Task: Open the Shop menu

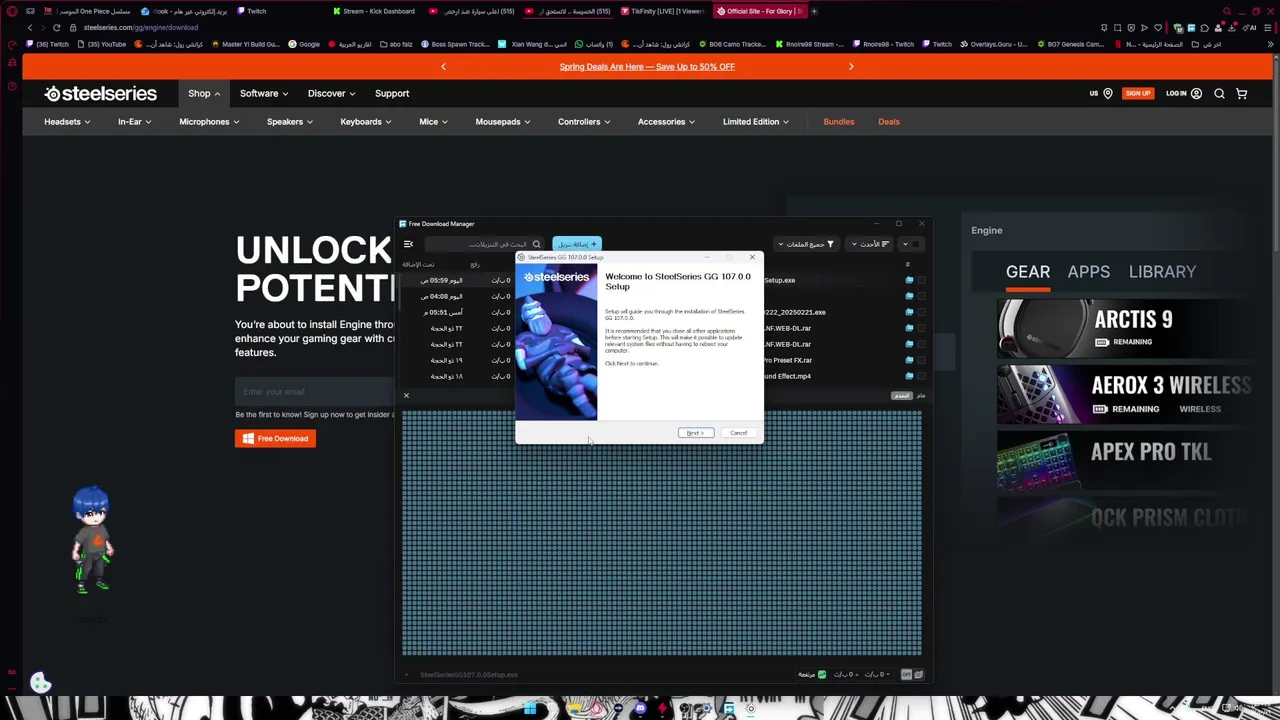Action: click(204, 93)
